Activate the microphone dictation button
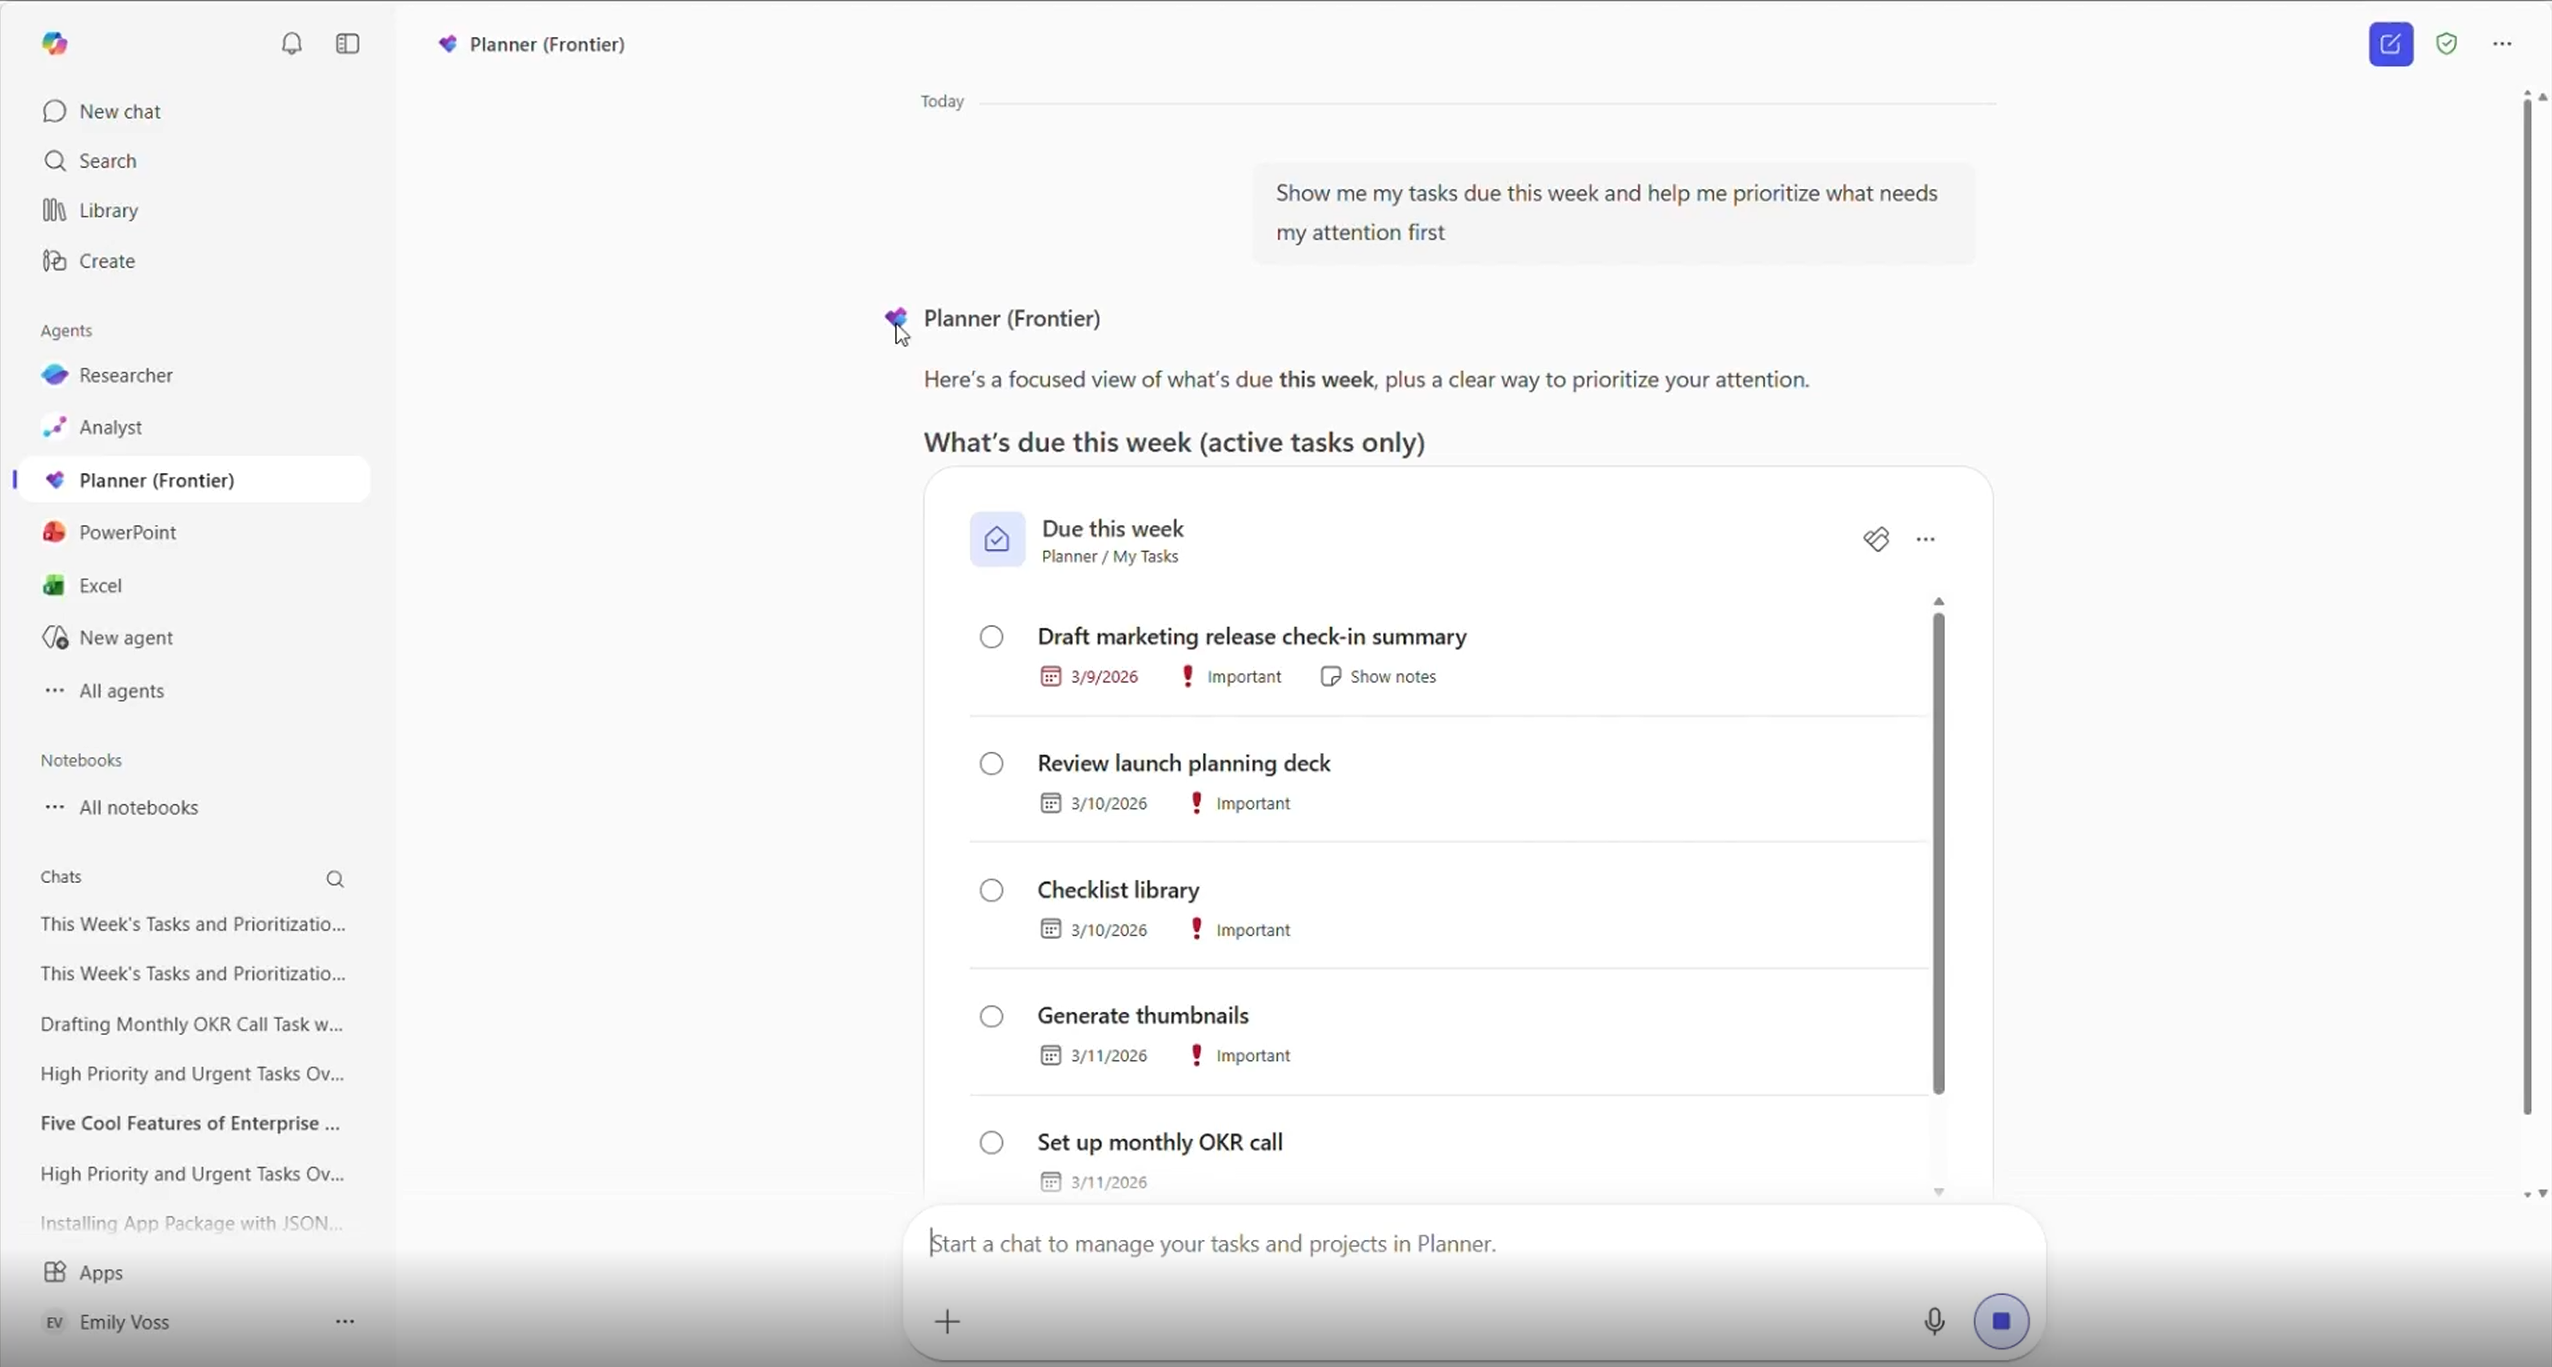 click(x=1934, y=1322)
